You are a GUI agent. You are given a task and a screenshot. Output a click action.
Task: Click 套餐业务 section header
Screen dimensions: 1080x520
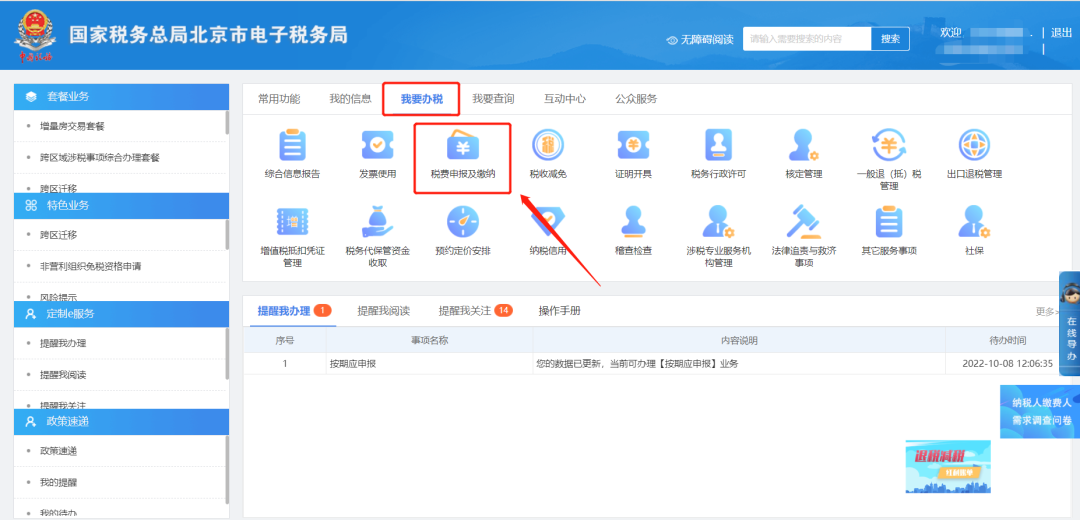pos(121,96)
